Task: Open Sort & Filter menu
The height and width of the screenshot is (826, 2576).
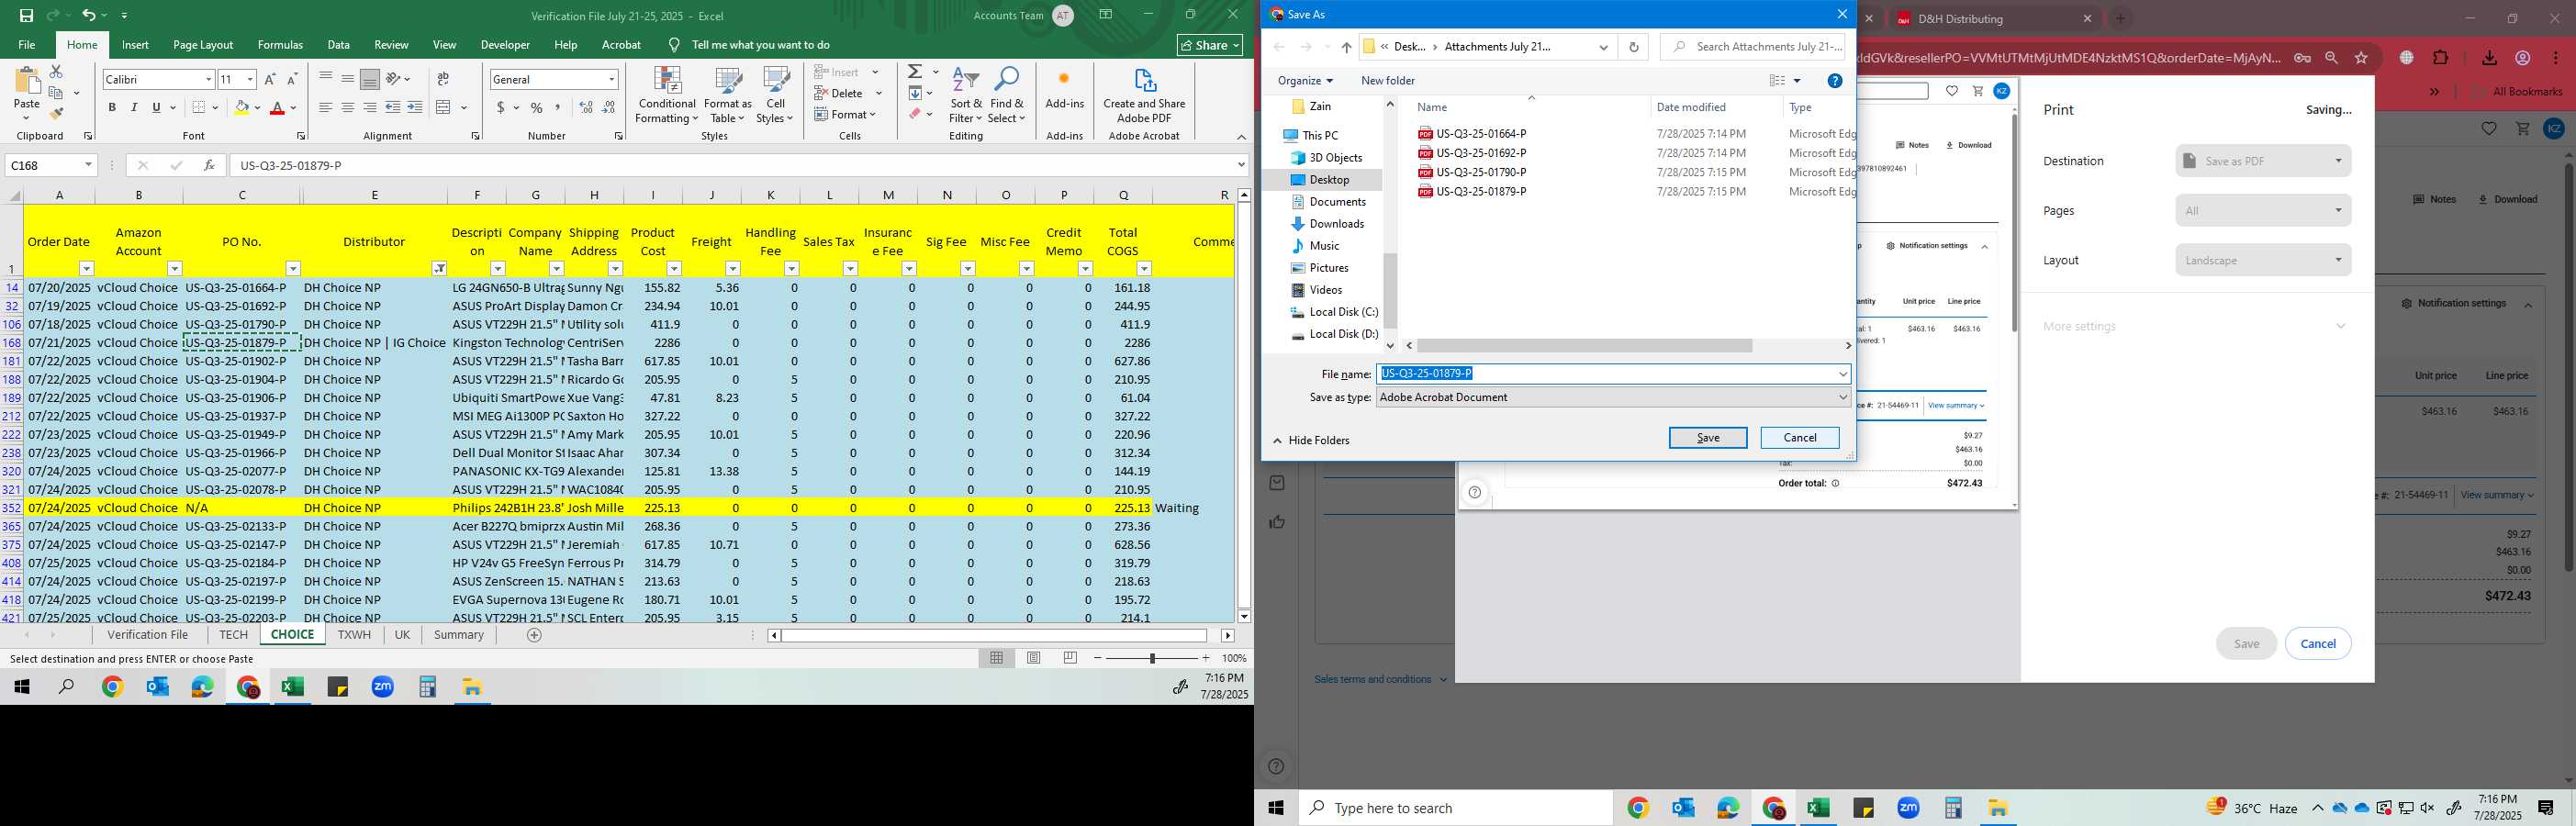Action: tap(966, 96)
